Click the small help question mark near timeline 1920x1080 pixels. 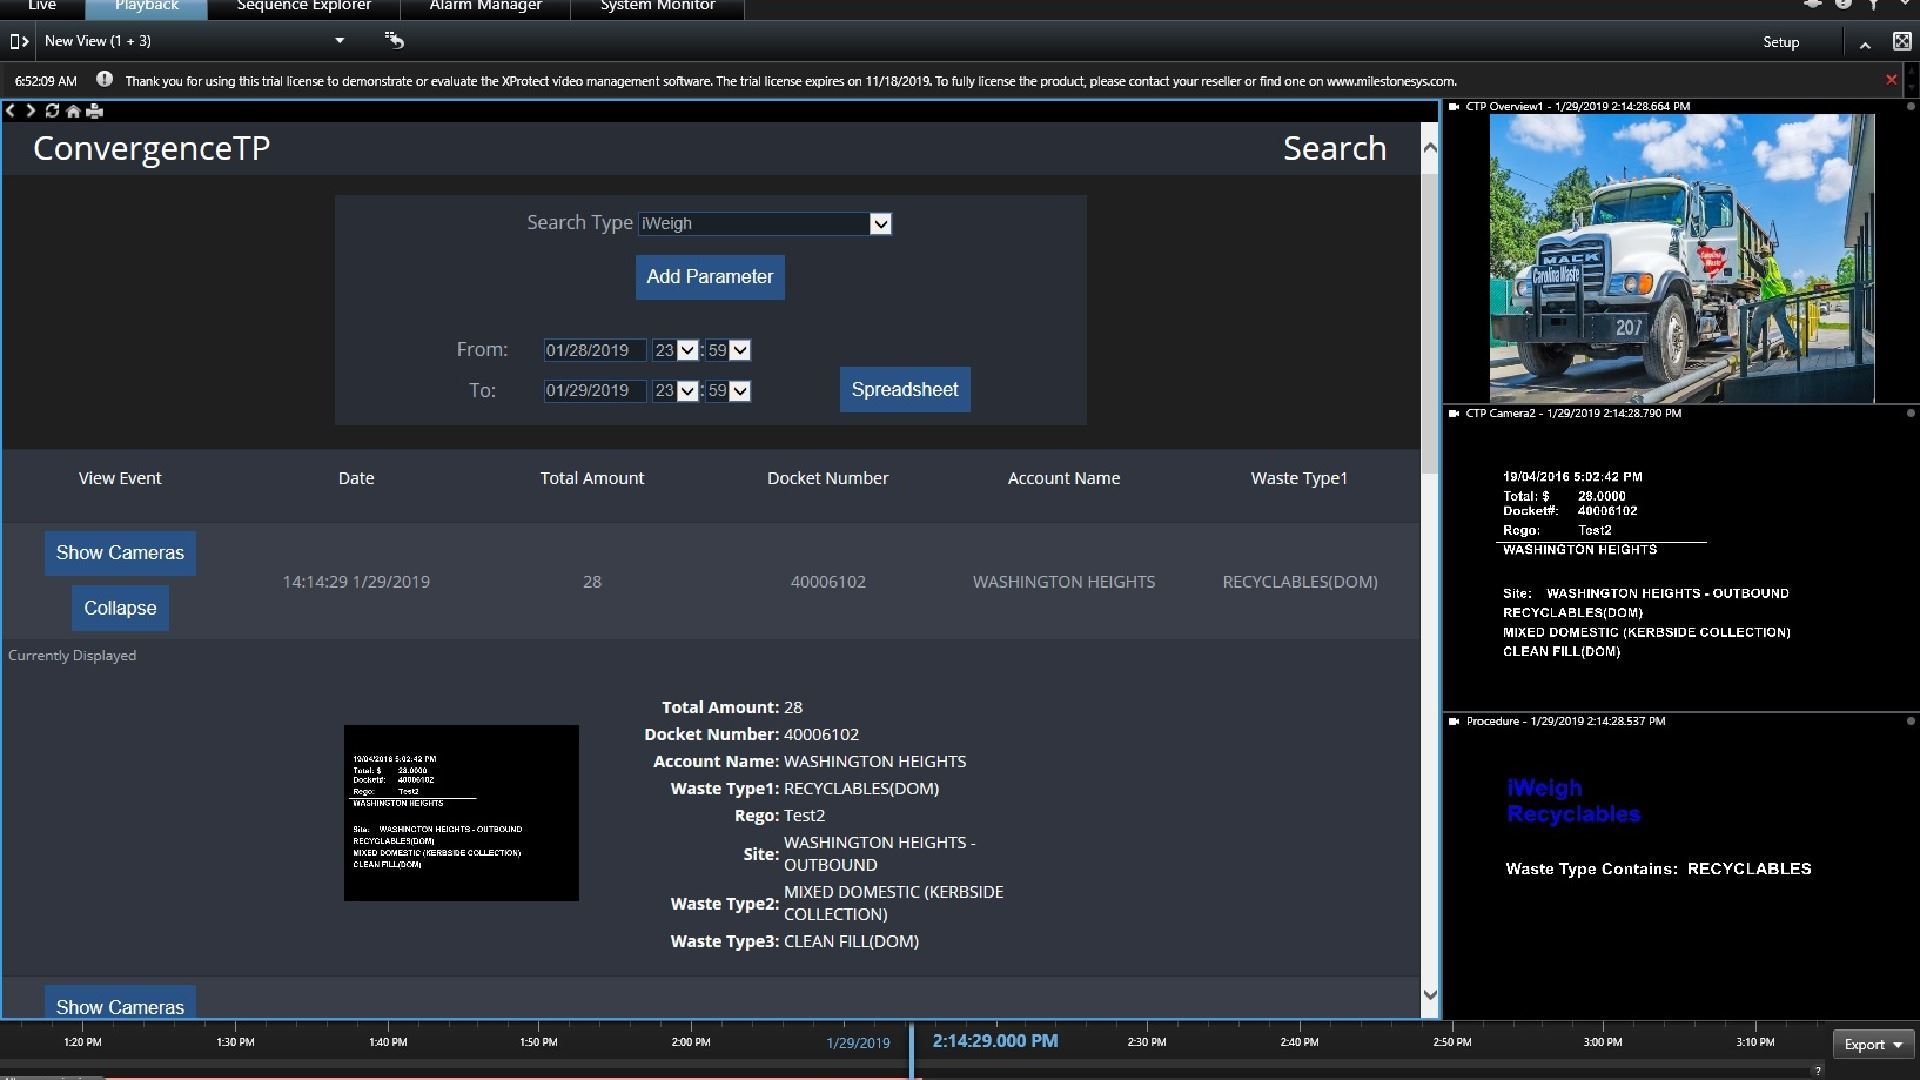[1817, 1070]
